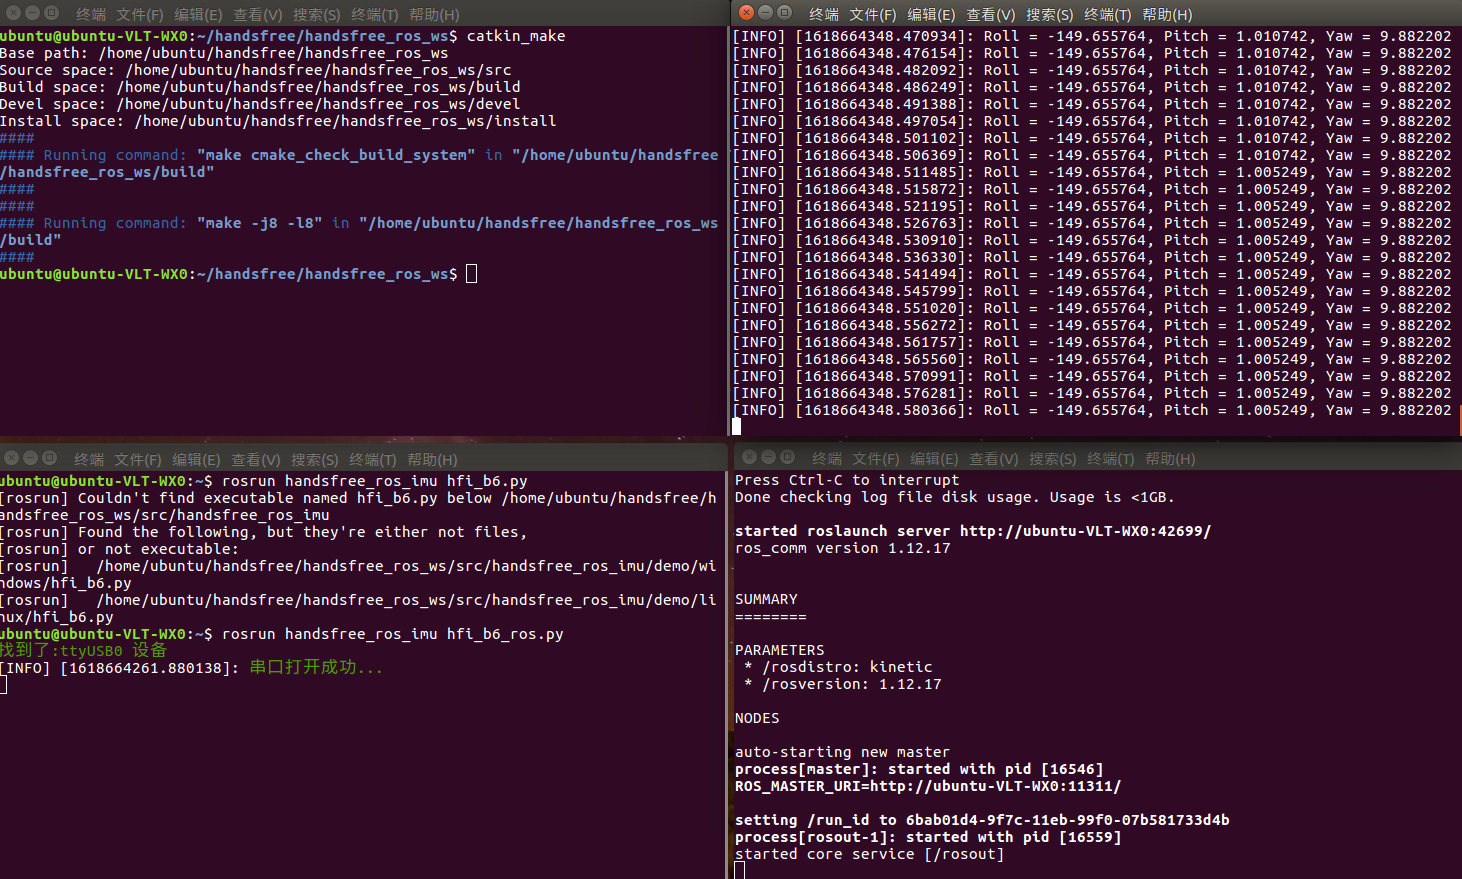Viewport: 1462px width, 879px height.
Task: Maximize the roslaunch server terminal window
Action: coord(788,456)
